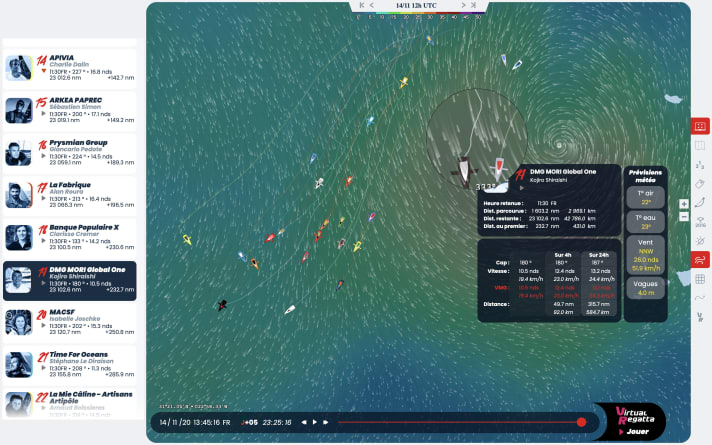
Task: Click the Sur 4h forecast column header
Action: click(x=563, y=255)
